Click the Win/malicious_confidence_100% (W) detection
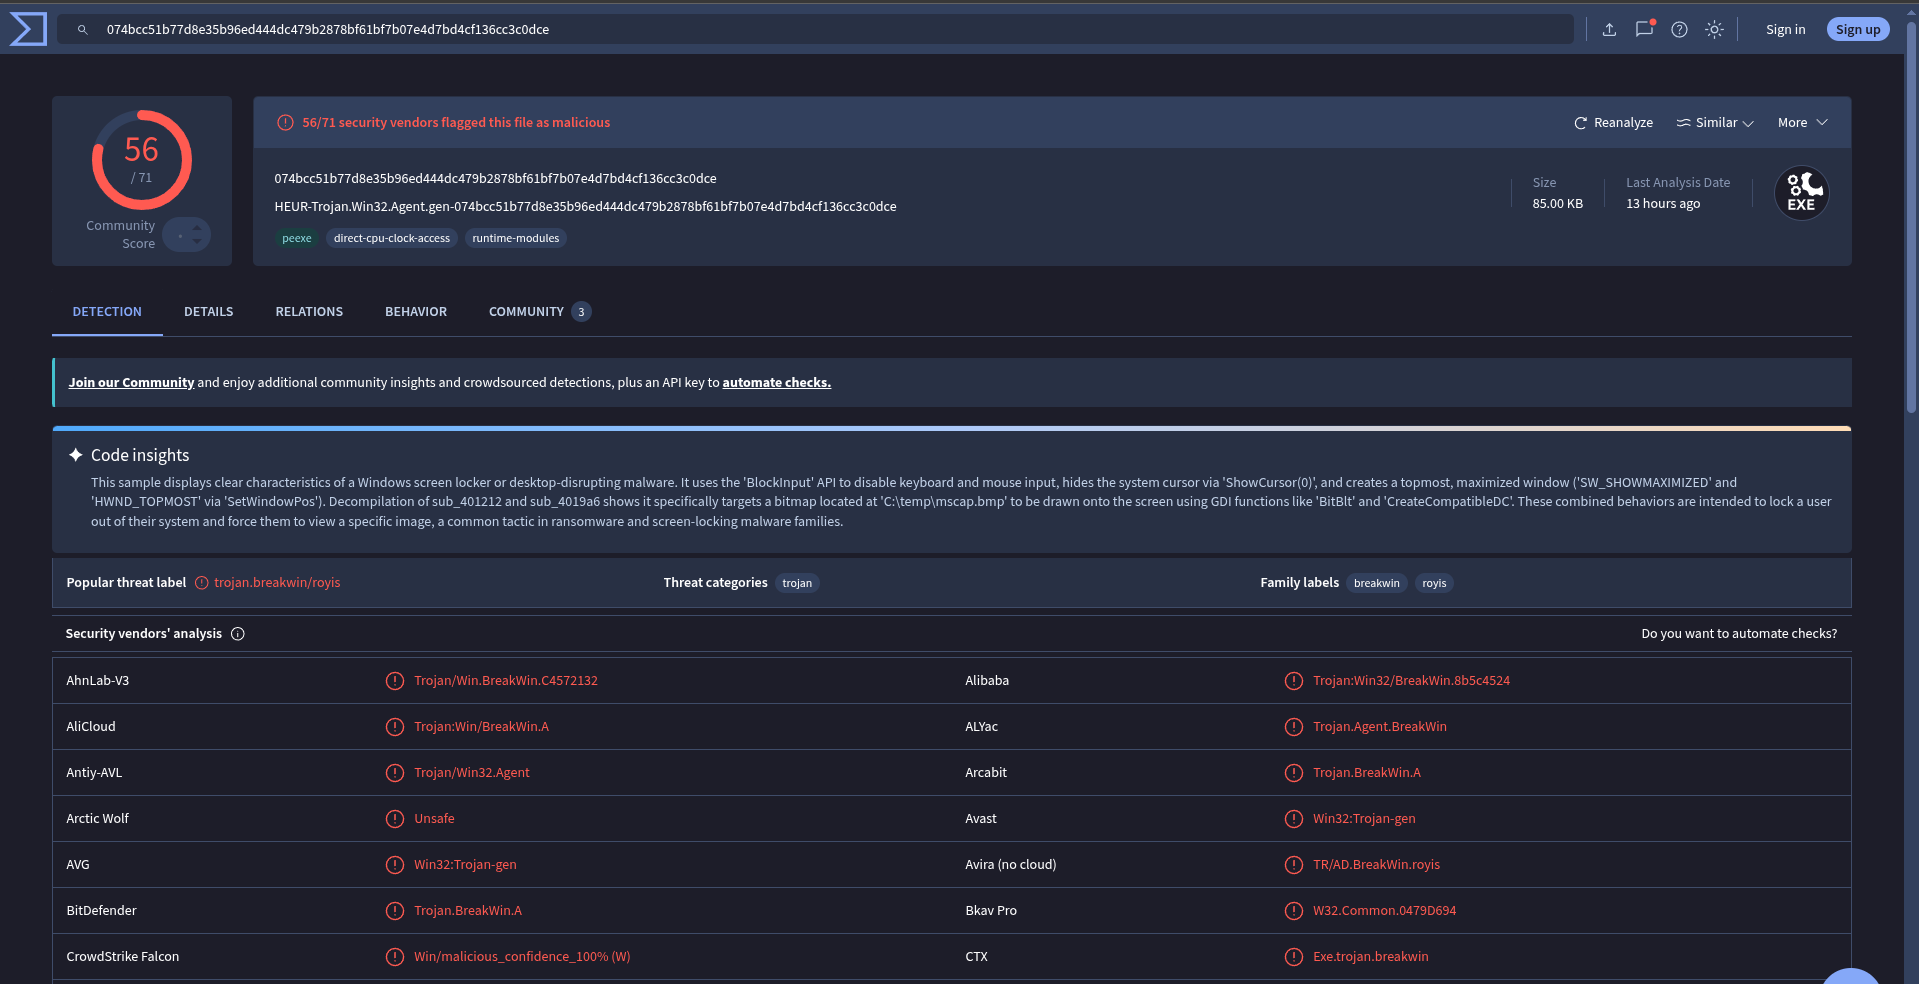1919x984 pixels. [x=522, y=957]
